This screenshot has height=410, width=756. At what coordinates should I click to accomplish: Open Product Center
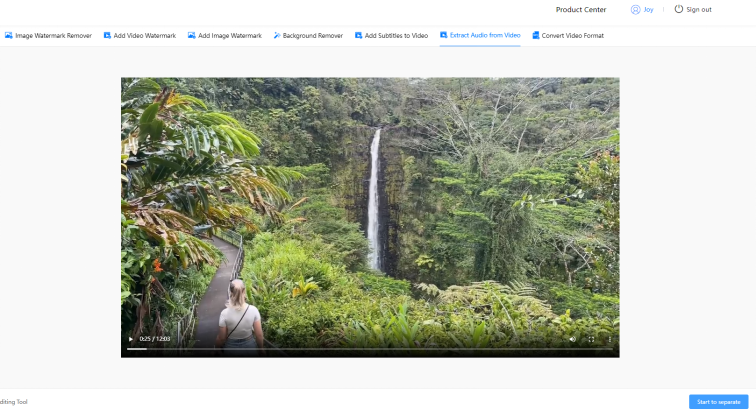[580, 10]
